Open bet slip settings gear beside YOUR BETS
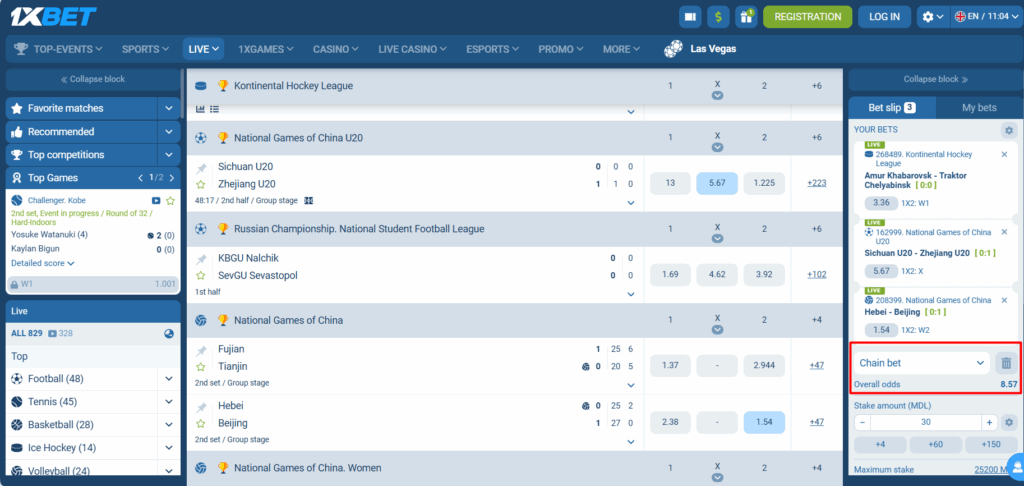Screen dimensions: 1024x486 [1009, 130]
